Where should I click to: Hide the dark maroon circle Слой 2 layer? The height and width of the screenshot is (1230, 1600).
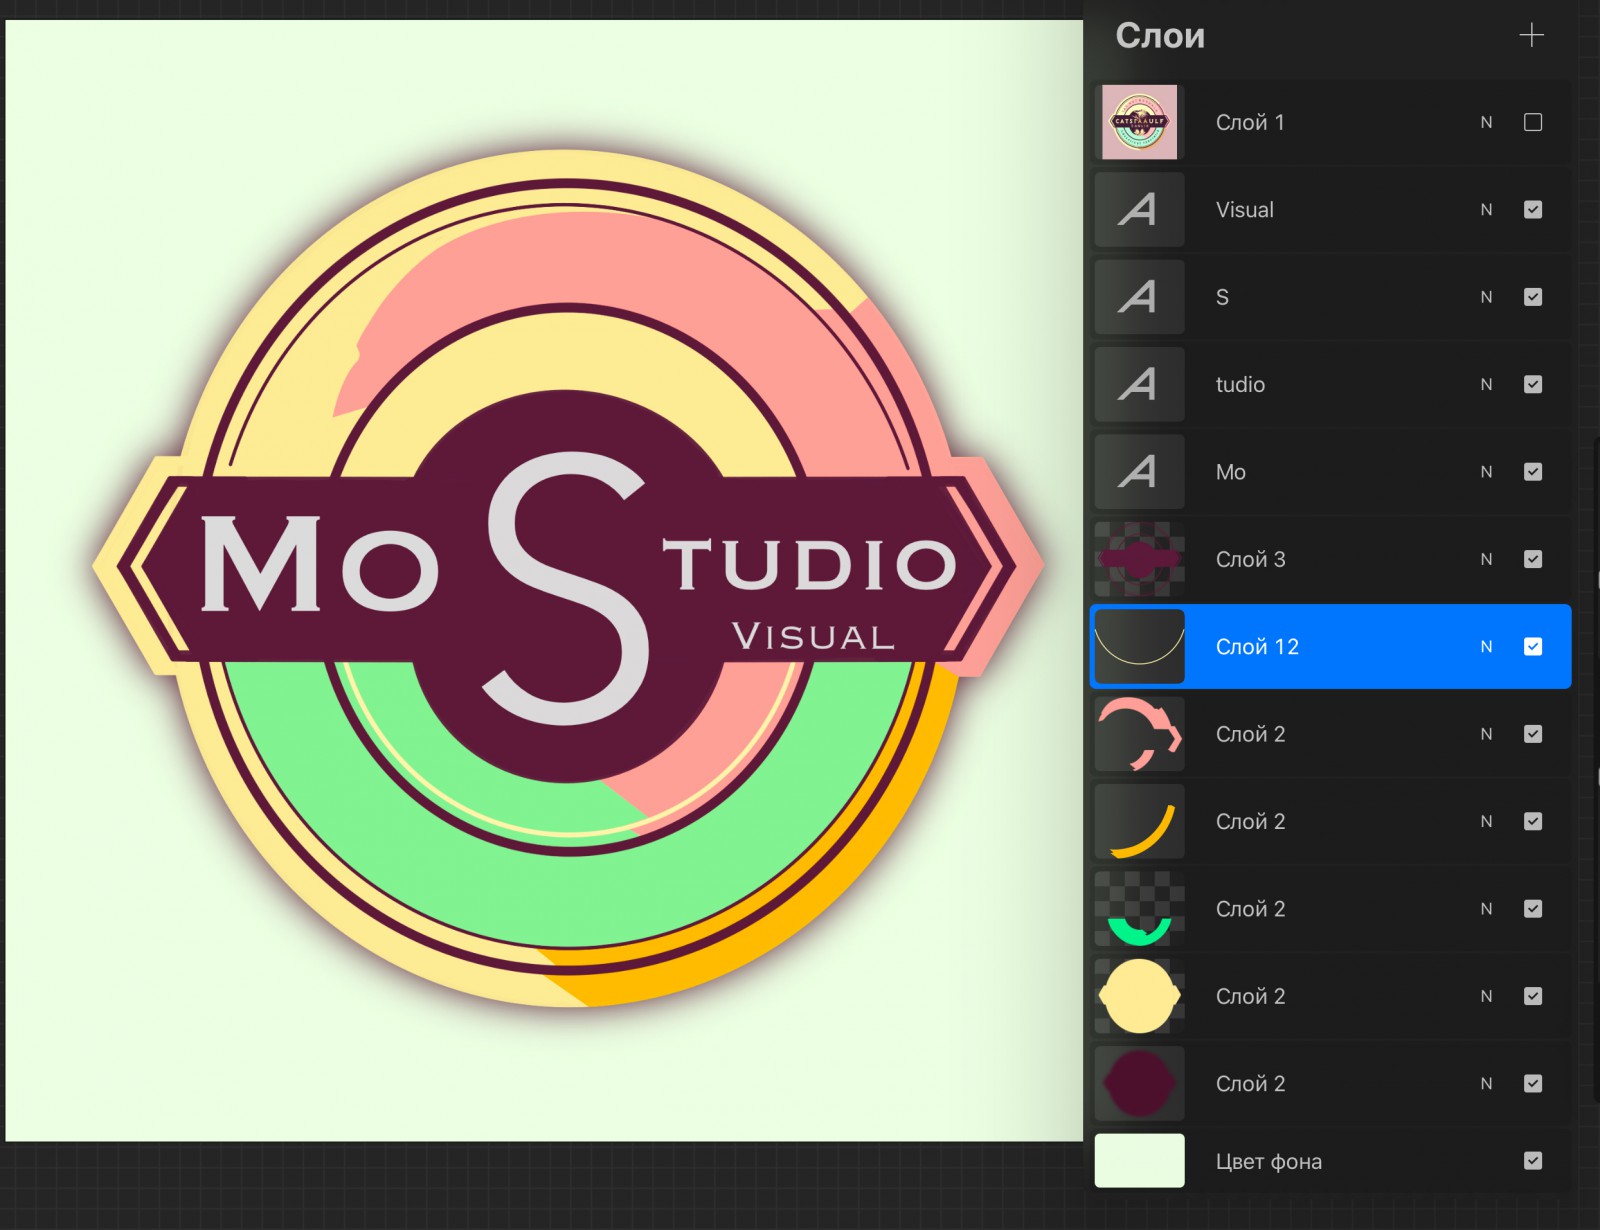1533,1084
